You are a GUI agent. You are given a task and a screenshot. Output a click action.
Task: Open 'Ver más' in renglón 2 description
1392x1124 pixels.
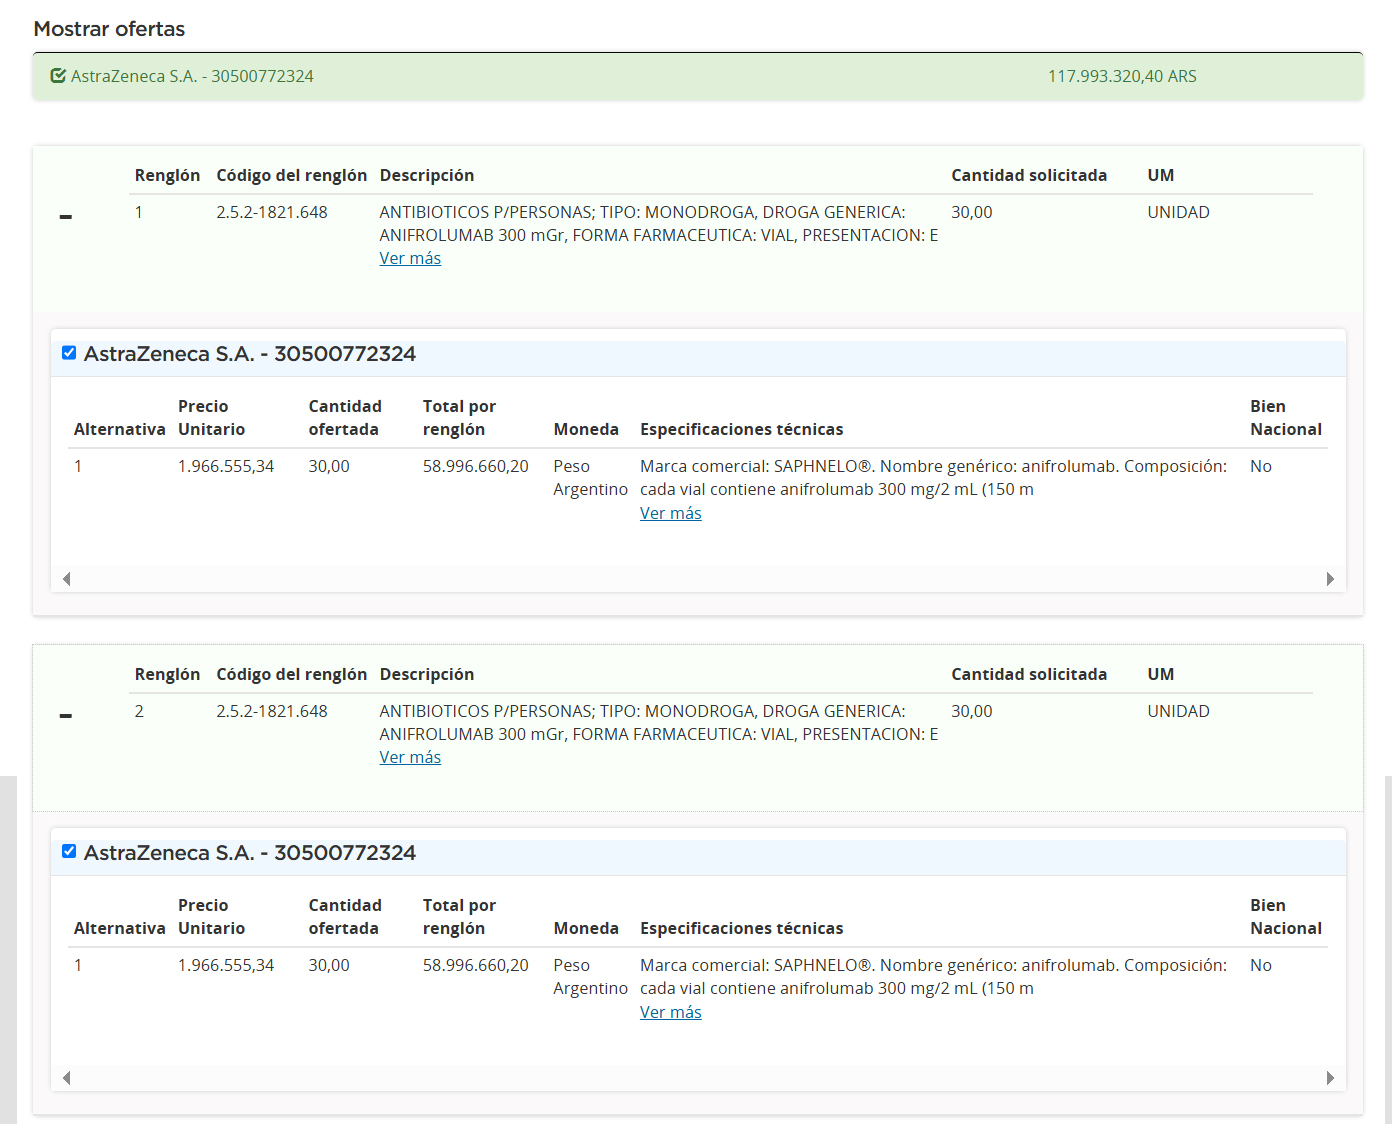point(410,757)
